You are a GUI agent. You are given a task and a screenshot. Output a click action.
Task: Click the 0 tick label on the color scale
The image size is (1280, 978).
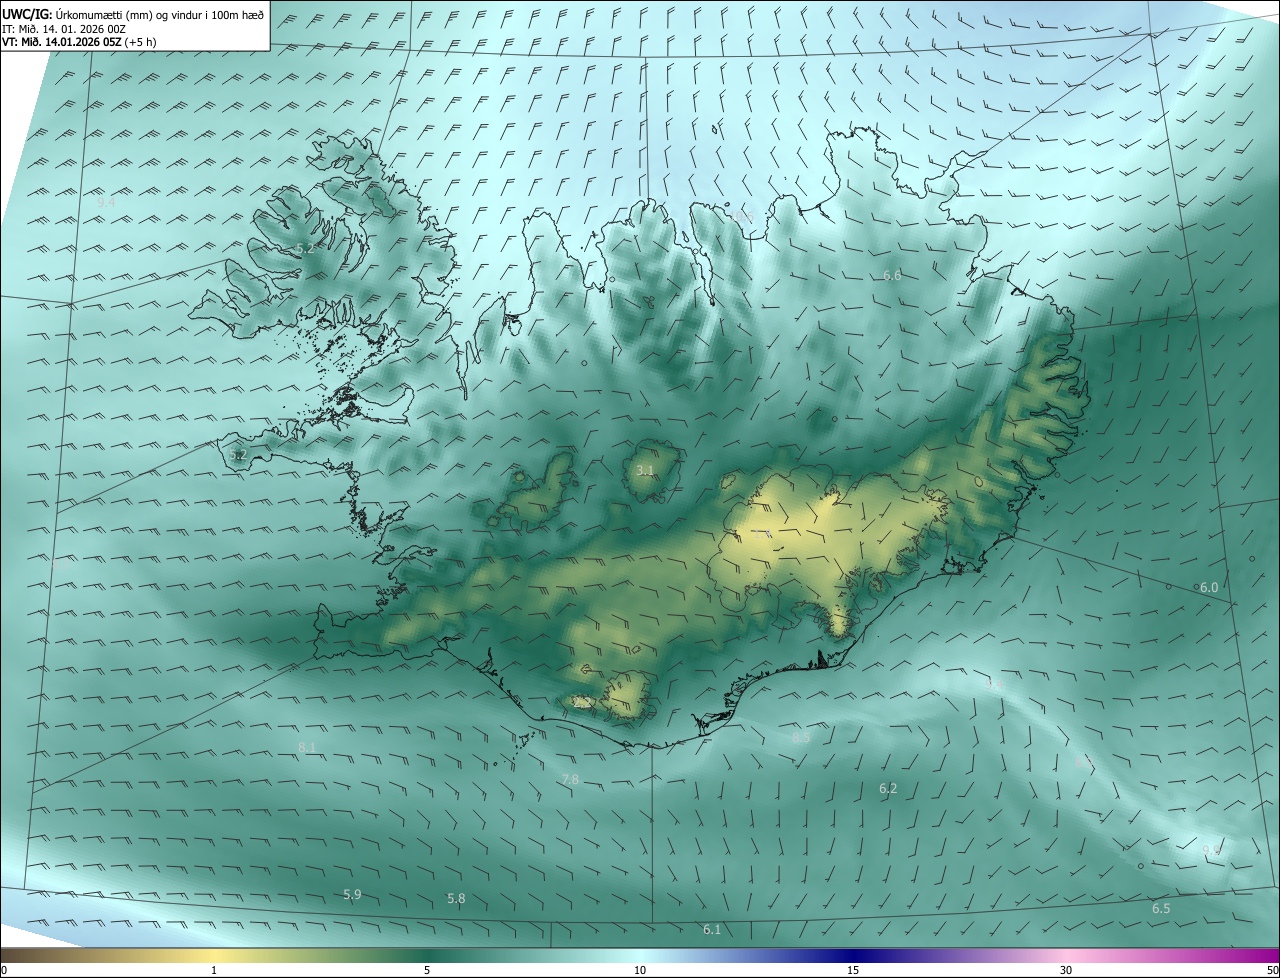(x=4, y=971)
